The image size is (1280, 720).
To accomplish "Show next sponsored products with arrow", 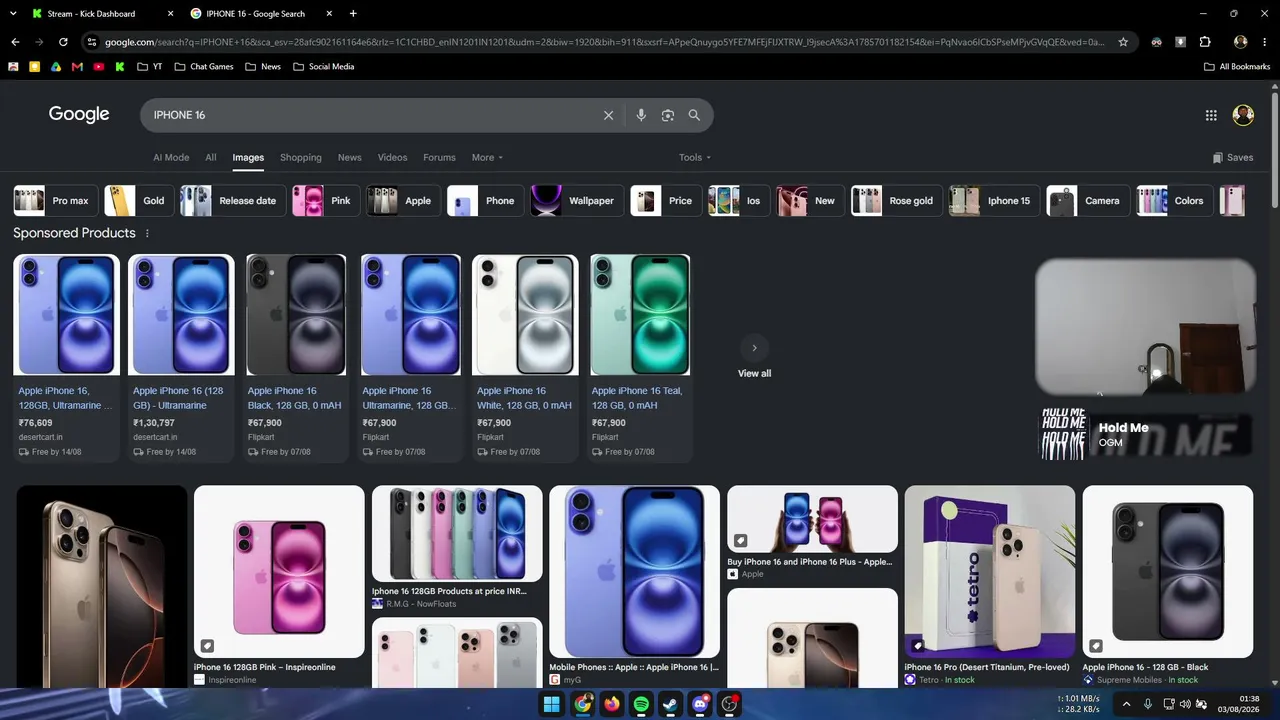I will [754, 348].
